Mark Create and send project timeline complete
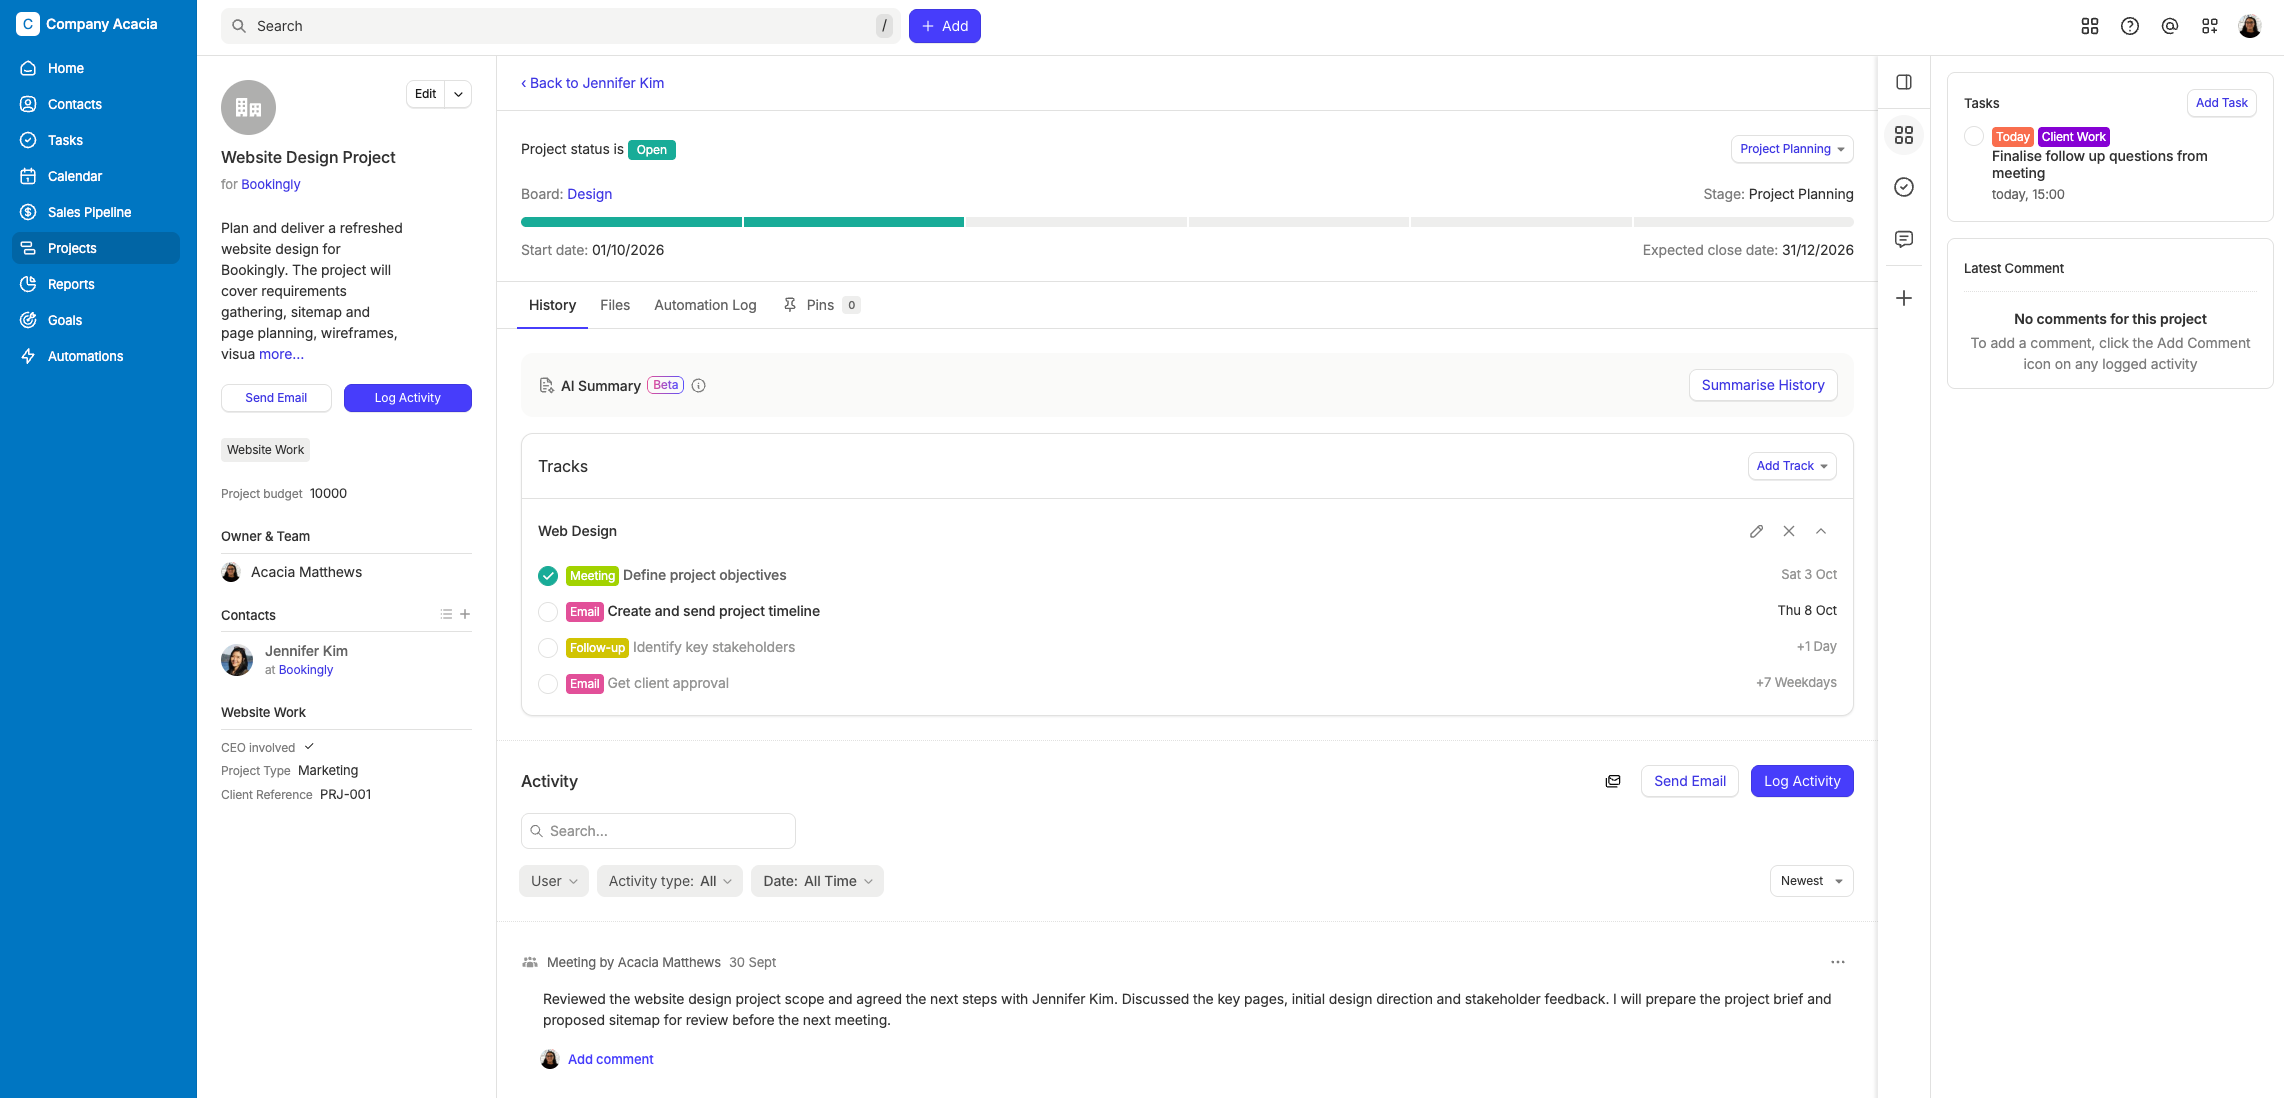2284x1098 pixels. 548,611
